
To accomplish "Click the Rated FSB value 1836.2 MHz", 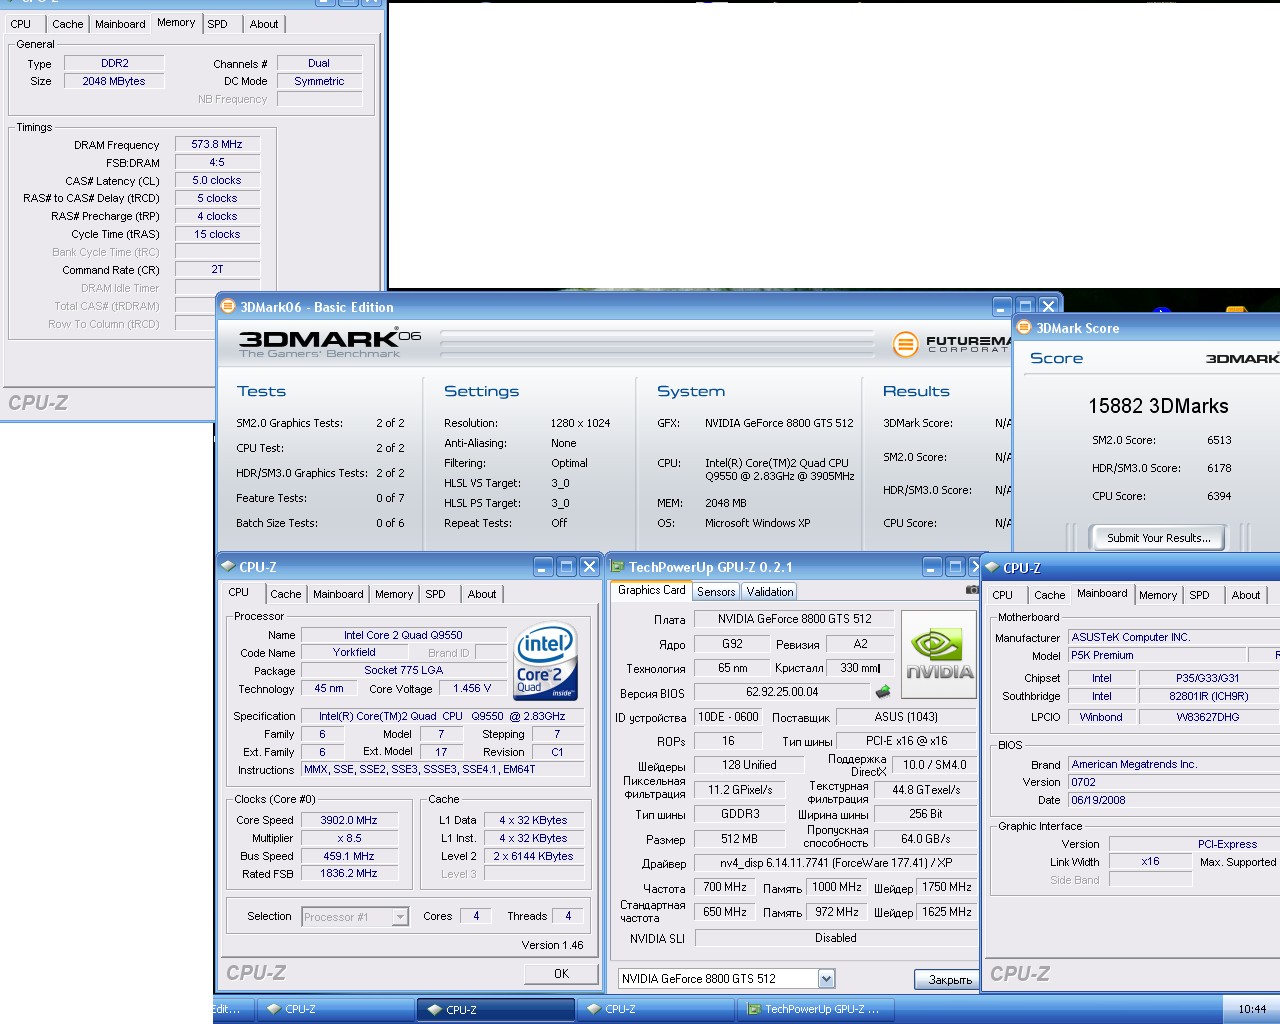I will point(349,873).
